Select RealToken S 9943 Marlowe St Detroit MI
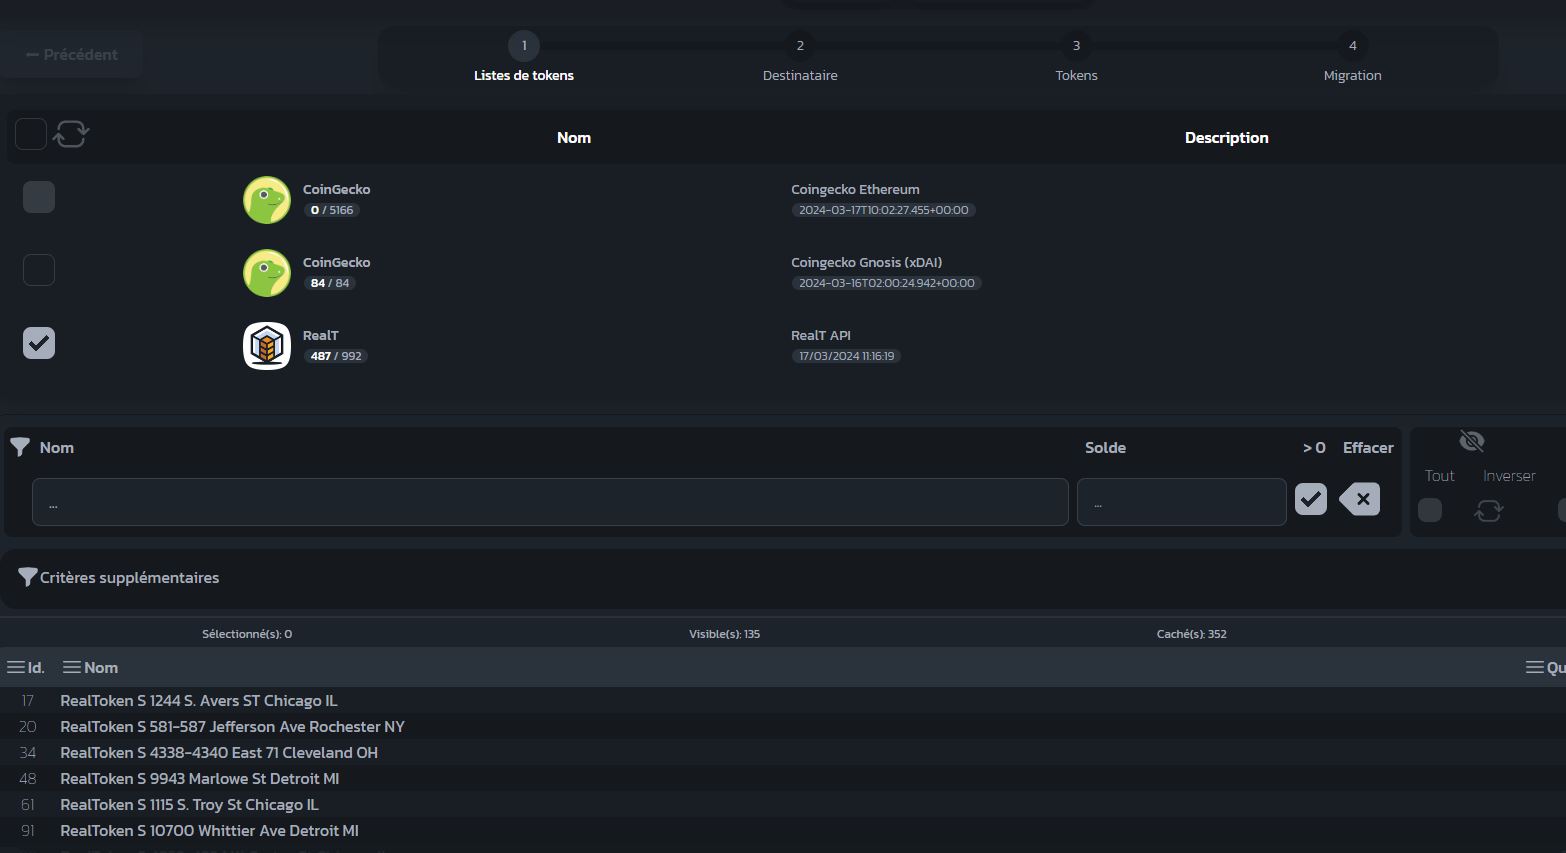Screen dimensions: 1566x853 pos(199,778)
